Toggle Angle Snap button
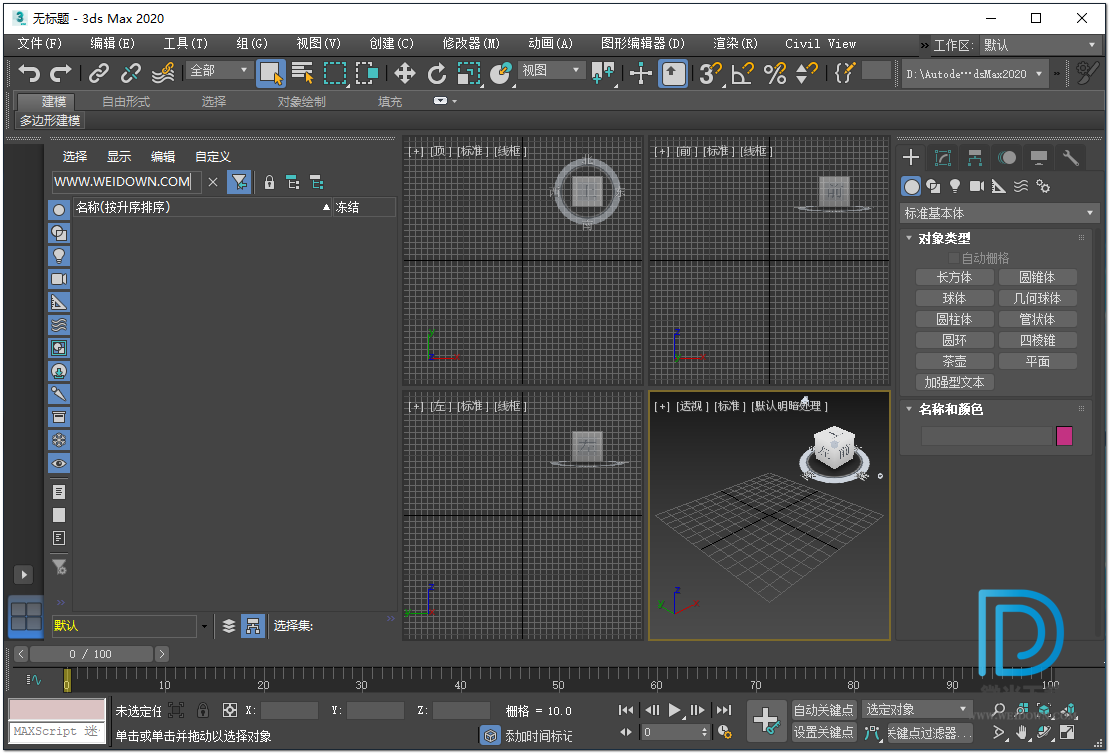 click(x=743, y=73)
